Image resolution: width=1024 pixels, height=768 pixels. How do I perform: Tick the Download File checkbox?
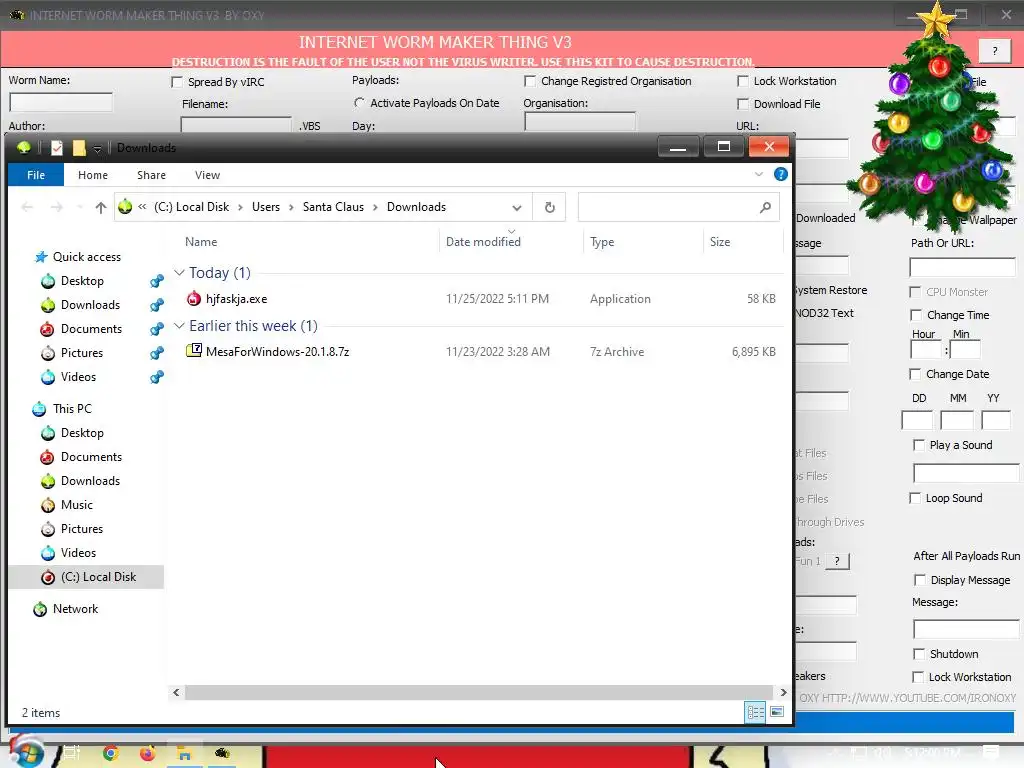tap(743, 104)
